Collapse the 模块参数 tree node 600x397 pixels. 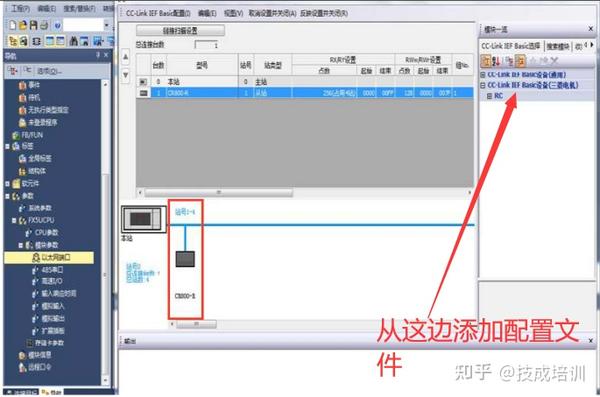click(21, 245)
